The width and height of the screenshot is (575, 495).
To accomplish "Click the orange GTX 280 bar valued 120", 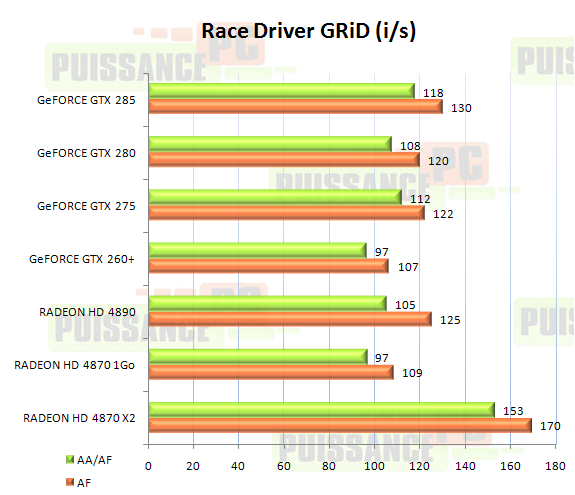I will 284,160.
